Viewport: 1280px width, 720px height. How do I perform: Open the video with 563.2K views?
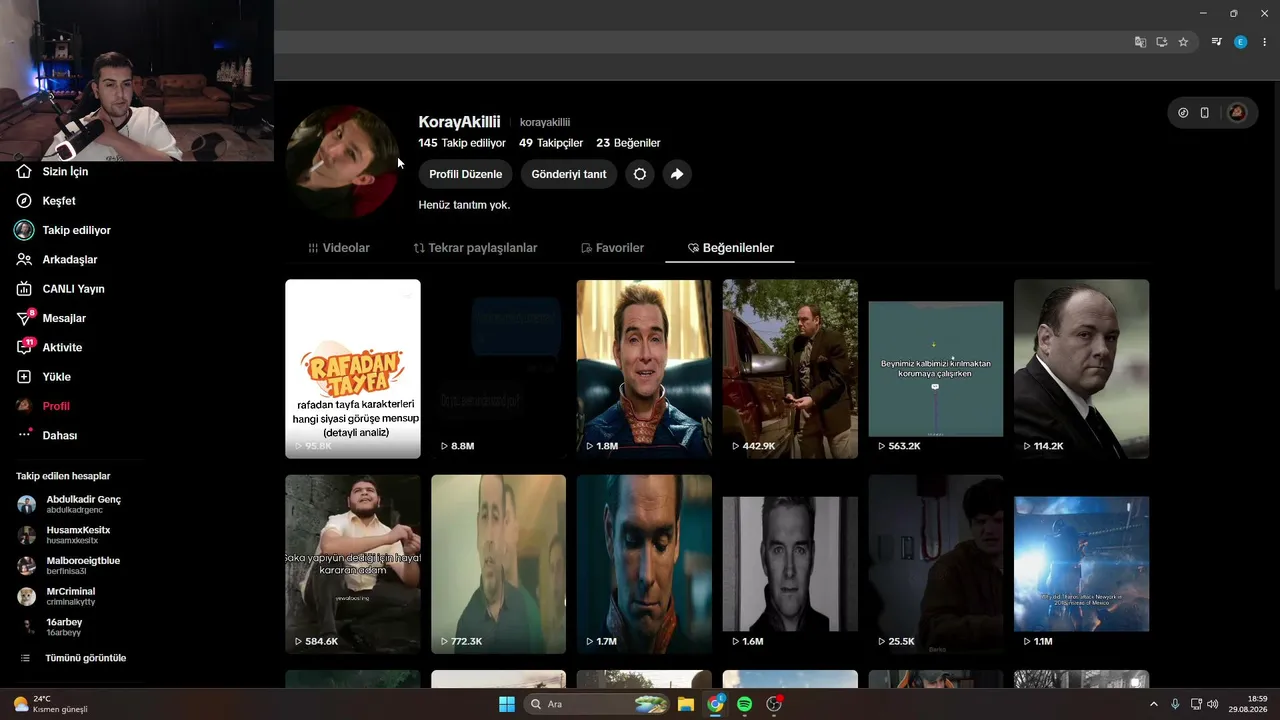(x=936, y=369)
